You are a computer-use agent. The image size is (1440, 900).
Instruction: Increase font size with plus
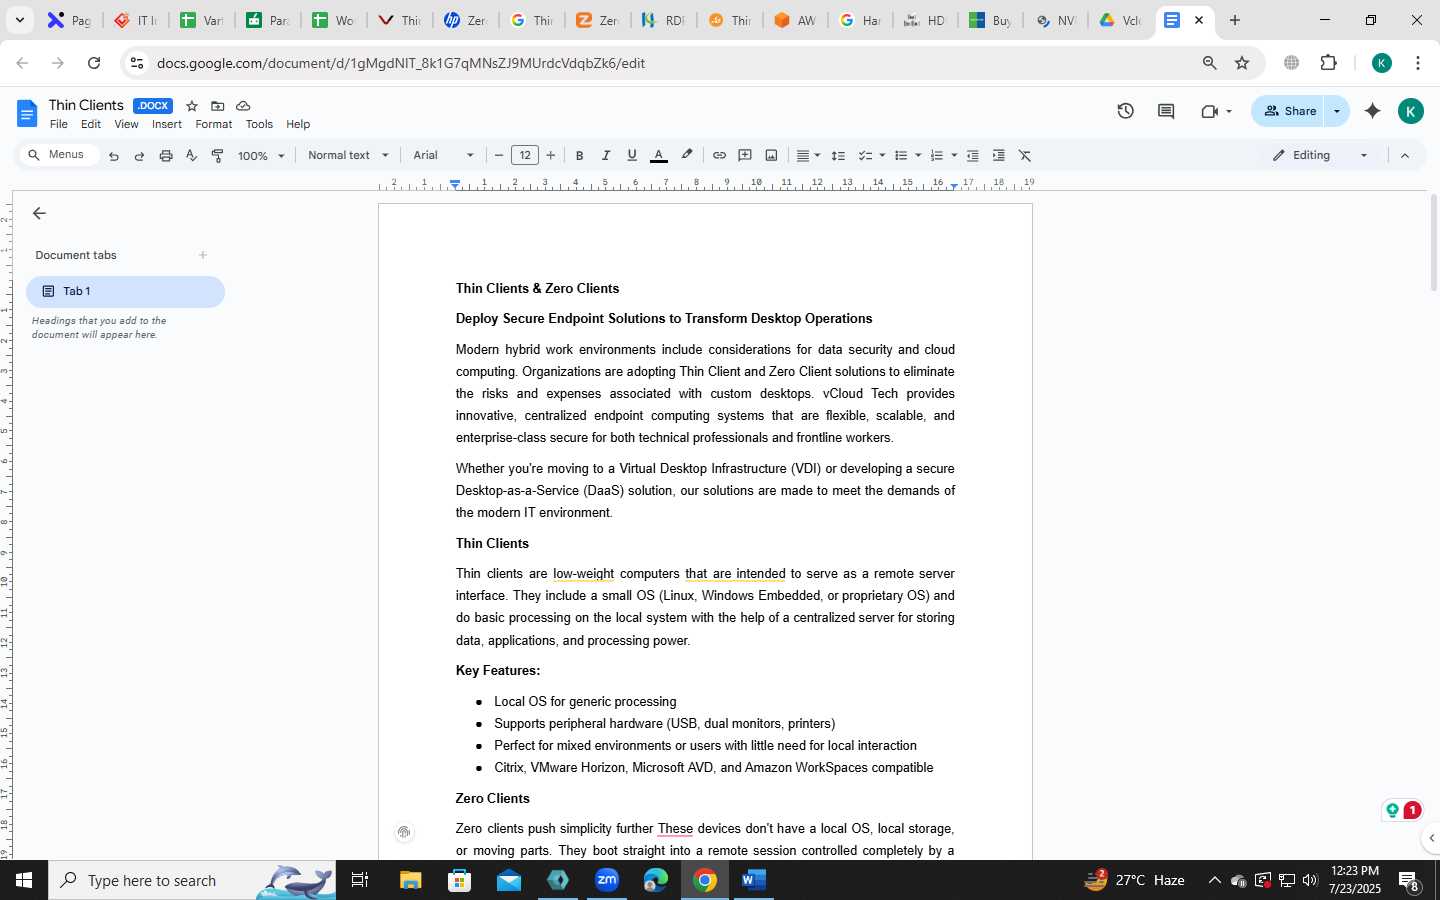click(551, 155)
